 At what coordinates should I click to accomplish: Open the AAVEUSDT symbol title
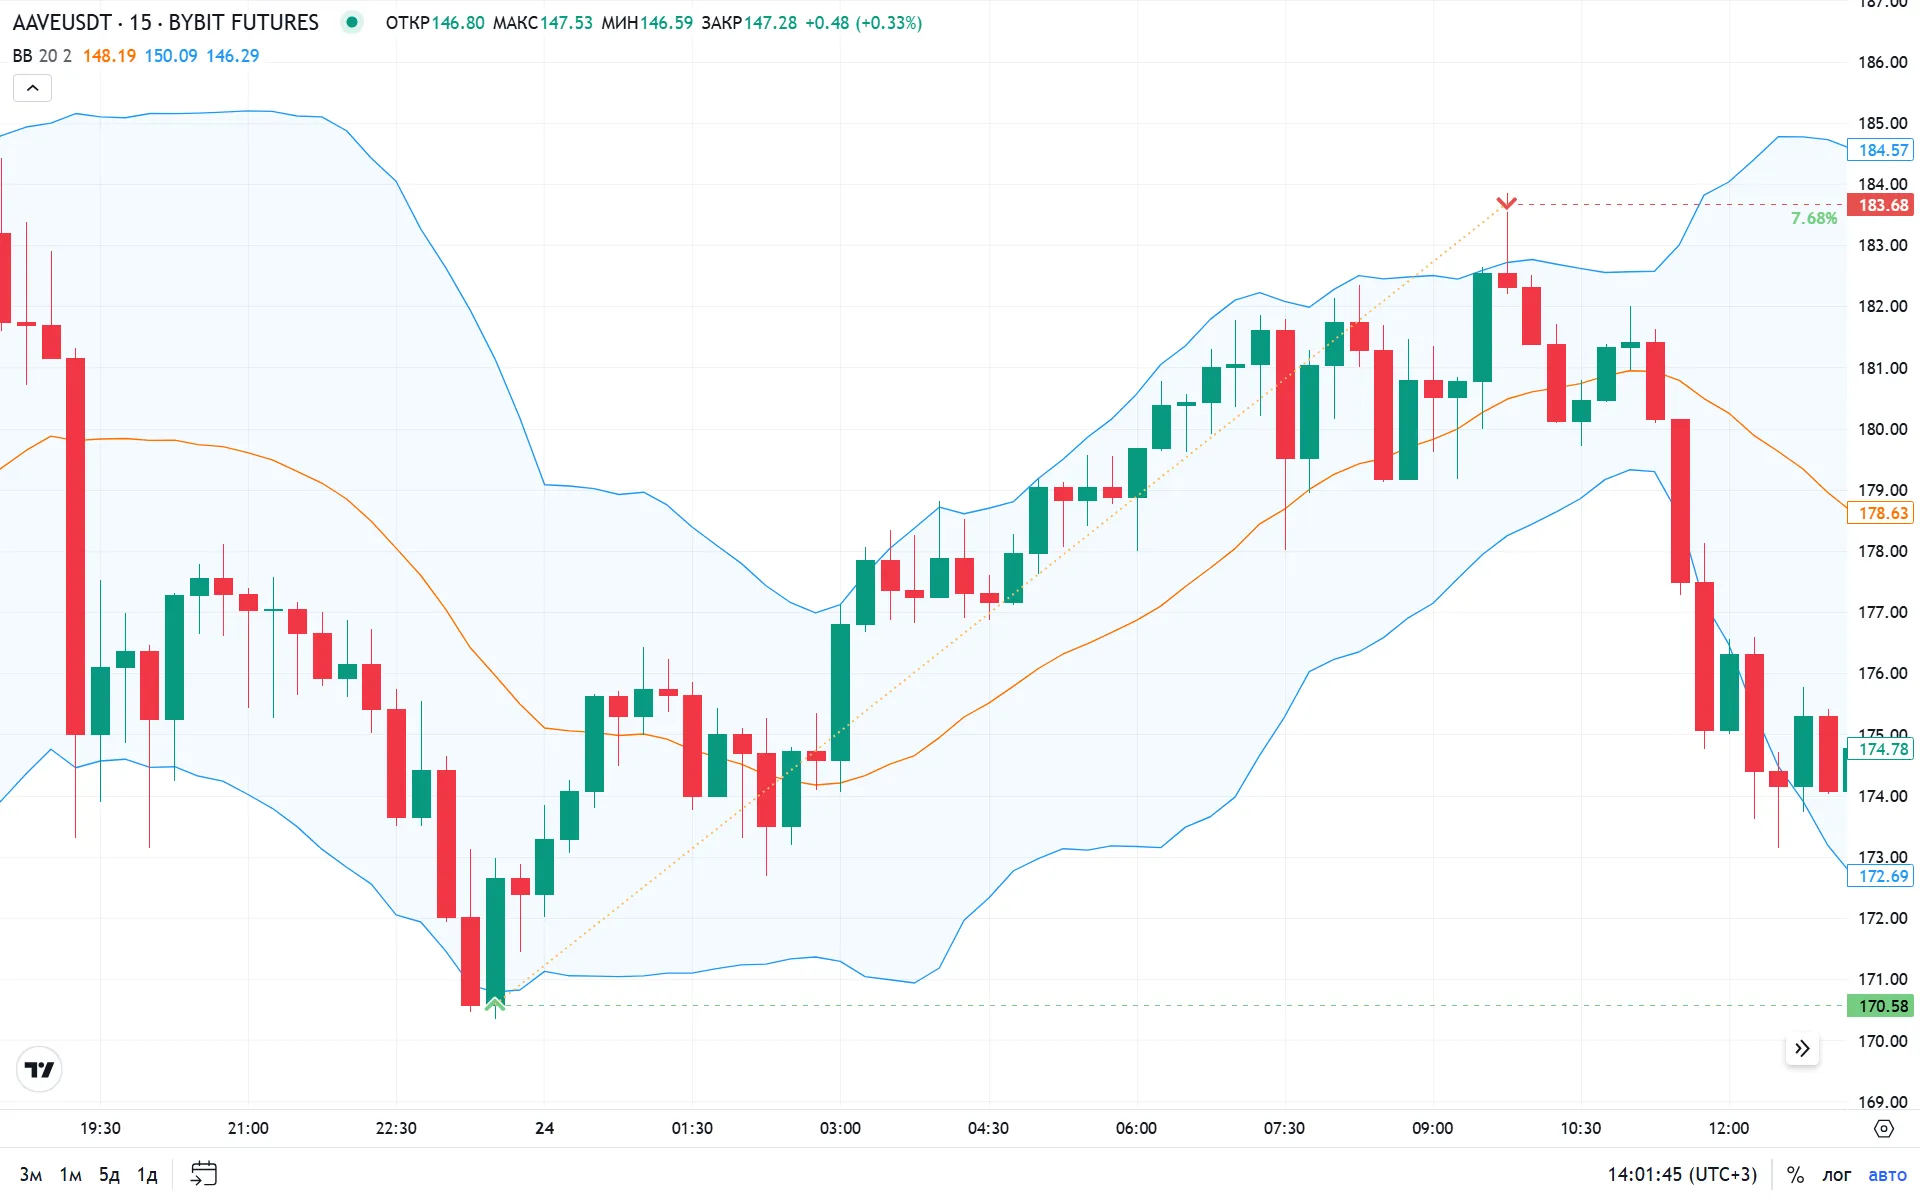tap(165, 22)
